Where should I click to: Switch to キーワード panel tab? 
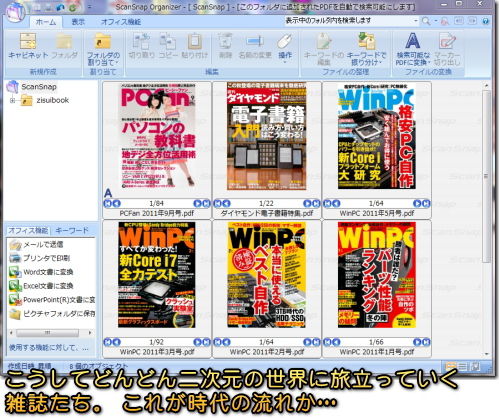72,230
